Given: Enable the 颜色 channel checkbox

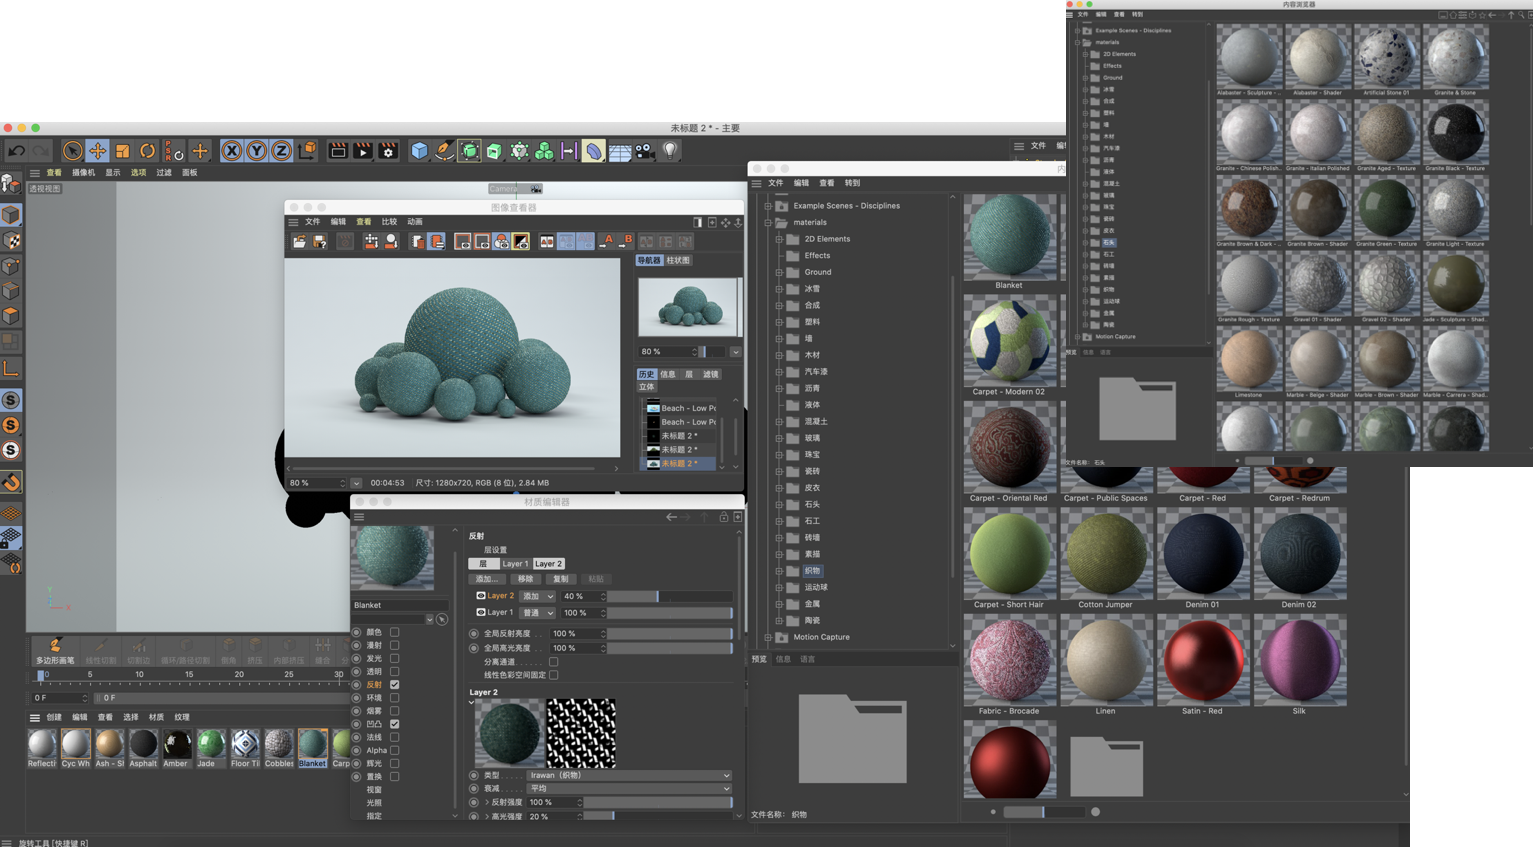Looking at the screenshot, I should [395, 632].
